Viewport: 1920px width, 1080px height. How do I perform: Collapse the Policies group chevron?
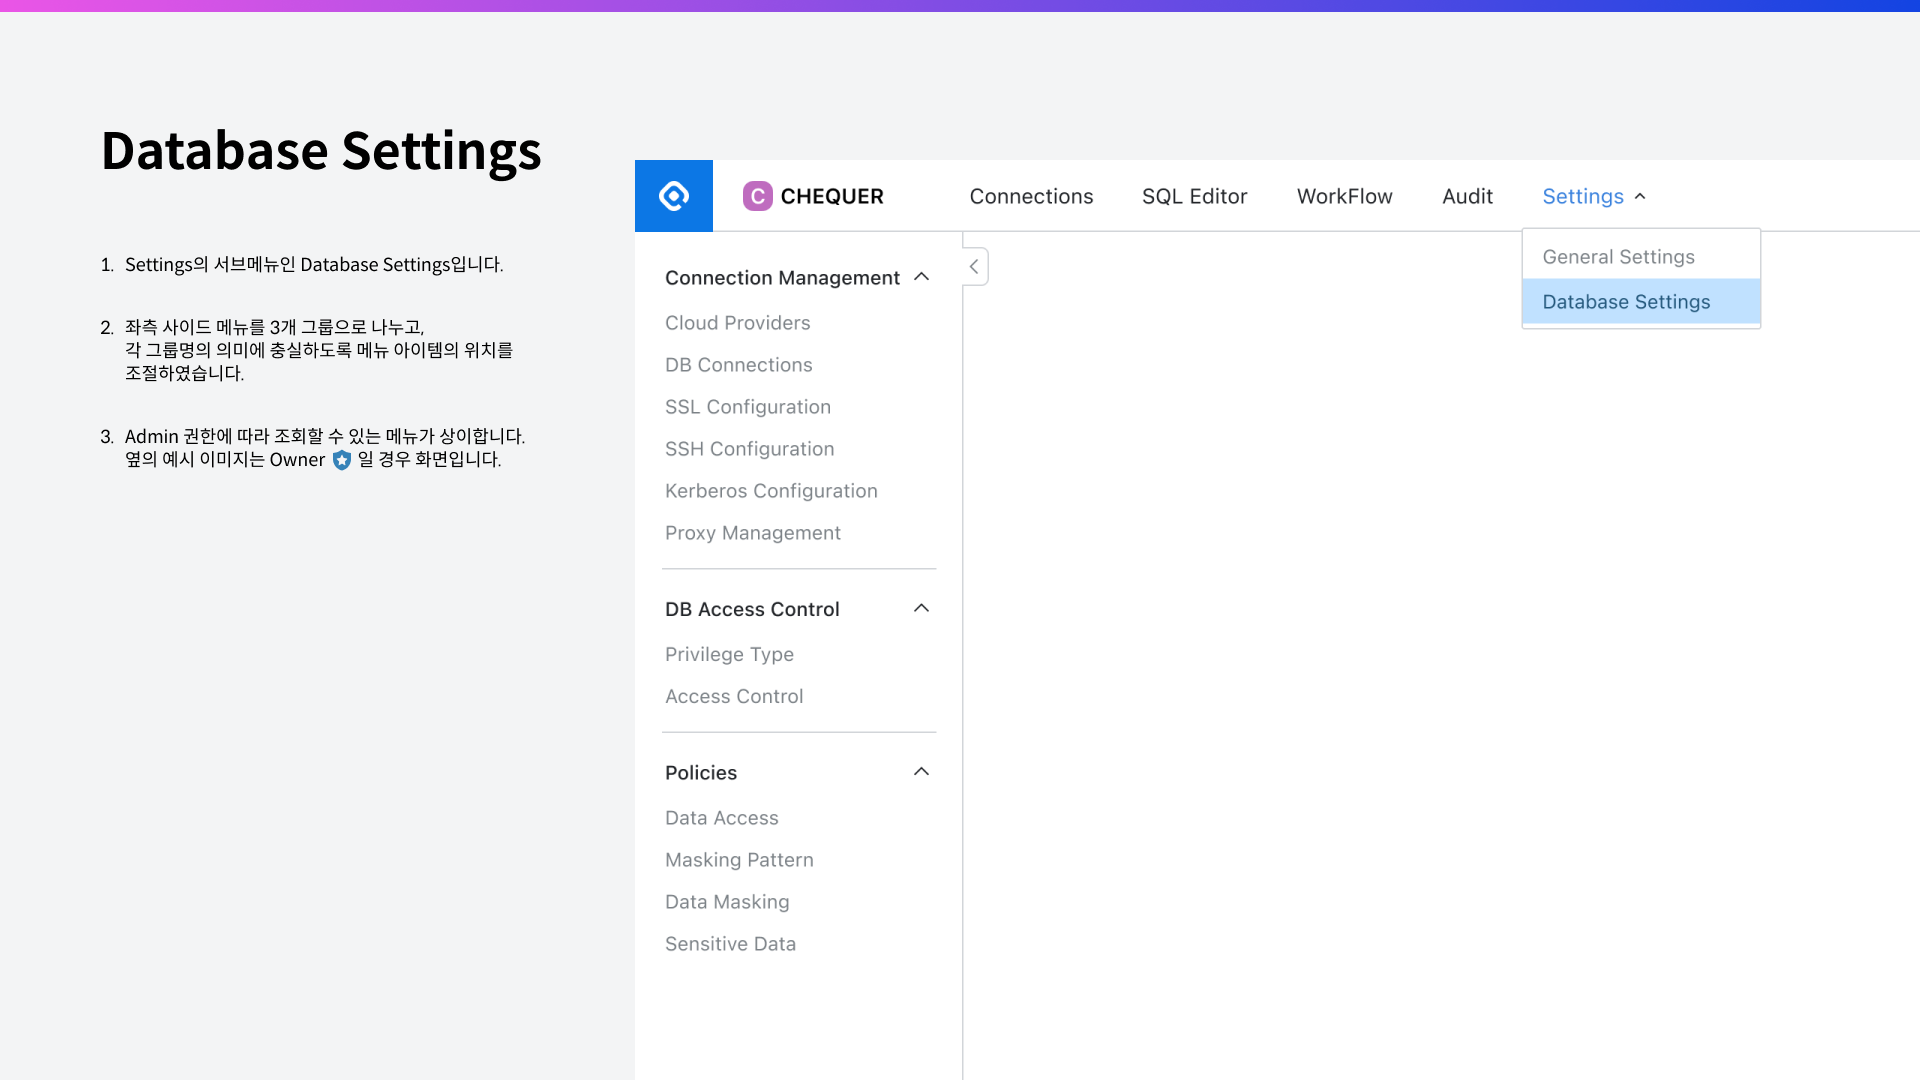pos(921,772)
